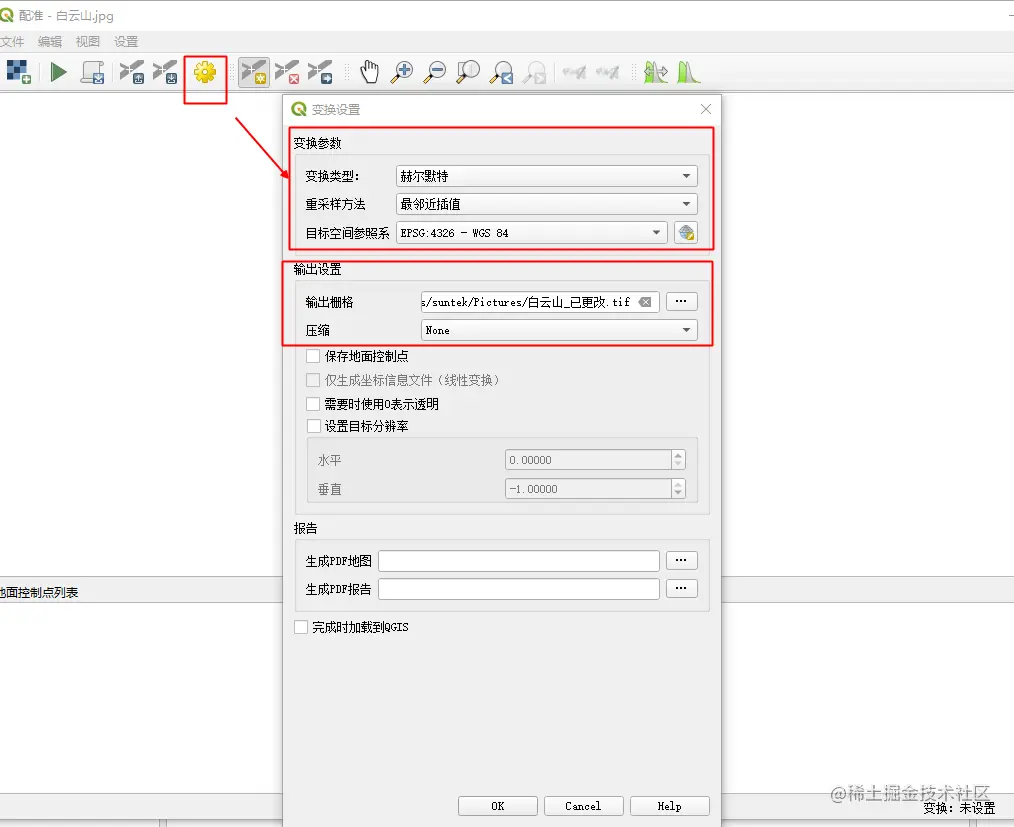Select the Move GCP Point tool
Image resolution: width=1014 pixels, height=827 pixels.
pyautogui.click(x=320, y=72)
